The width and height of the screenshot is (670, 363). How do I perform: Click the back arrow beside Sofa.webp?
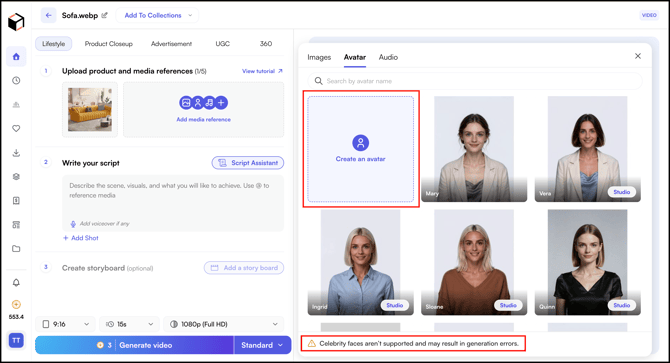[x=48, y=15]
